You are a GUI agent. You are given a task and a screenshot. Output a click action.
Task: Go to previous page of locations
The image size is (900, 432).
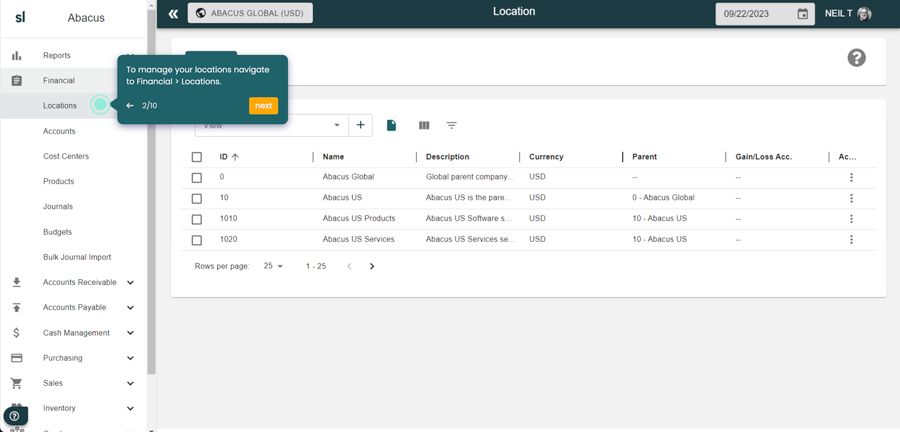tap(349, 266)
